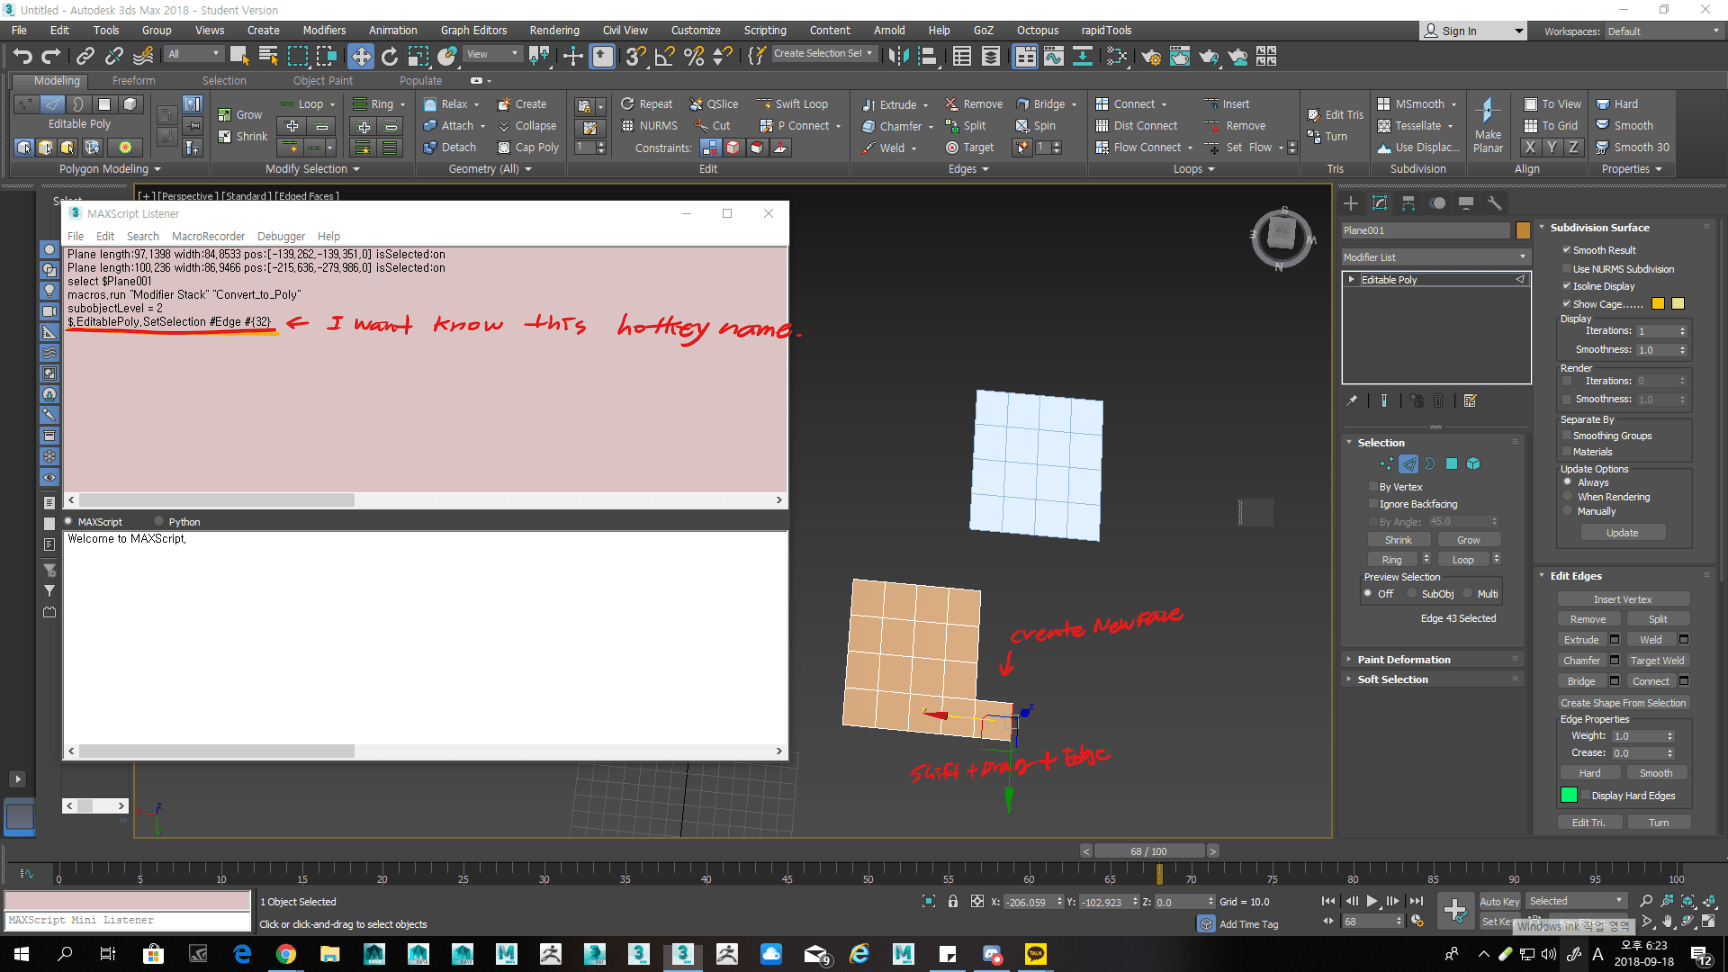Enable Ignore Backfacing checkbox

click(x=1374, y=504)
